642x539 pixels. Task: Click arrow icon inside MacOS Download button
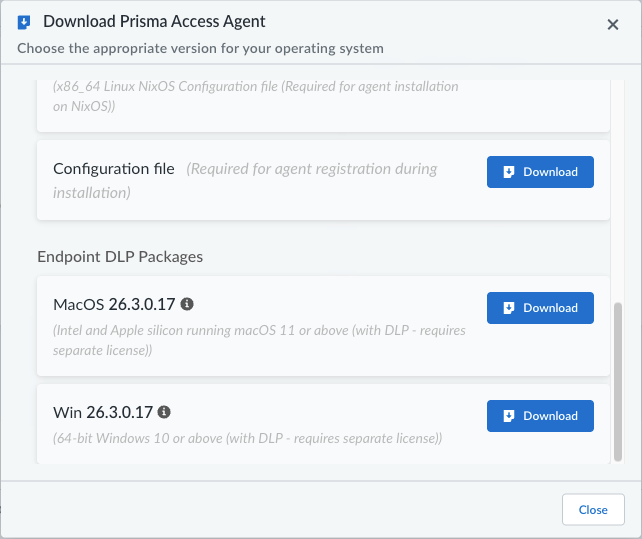(x=509, y=308)
